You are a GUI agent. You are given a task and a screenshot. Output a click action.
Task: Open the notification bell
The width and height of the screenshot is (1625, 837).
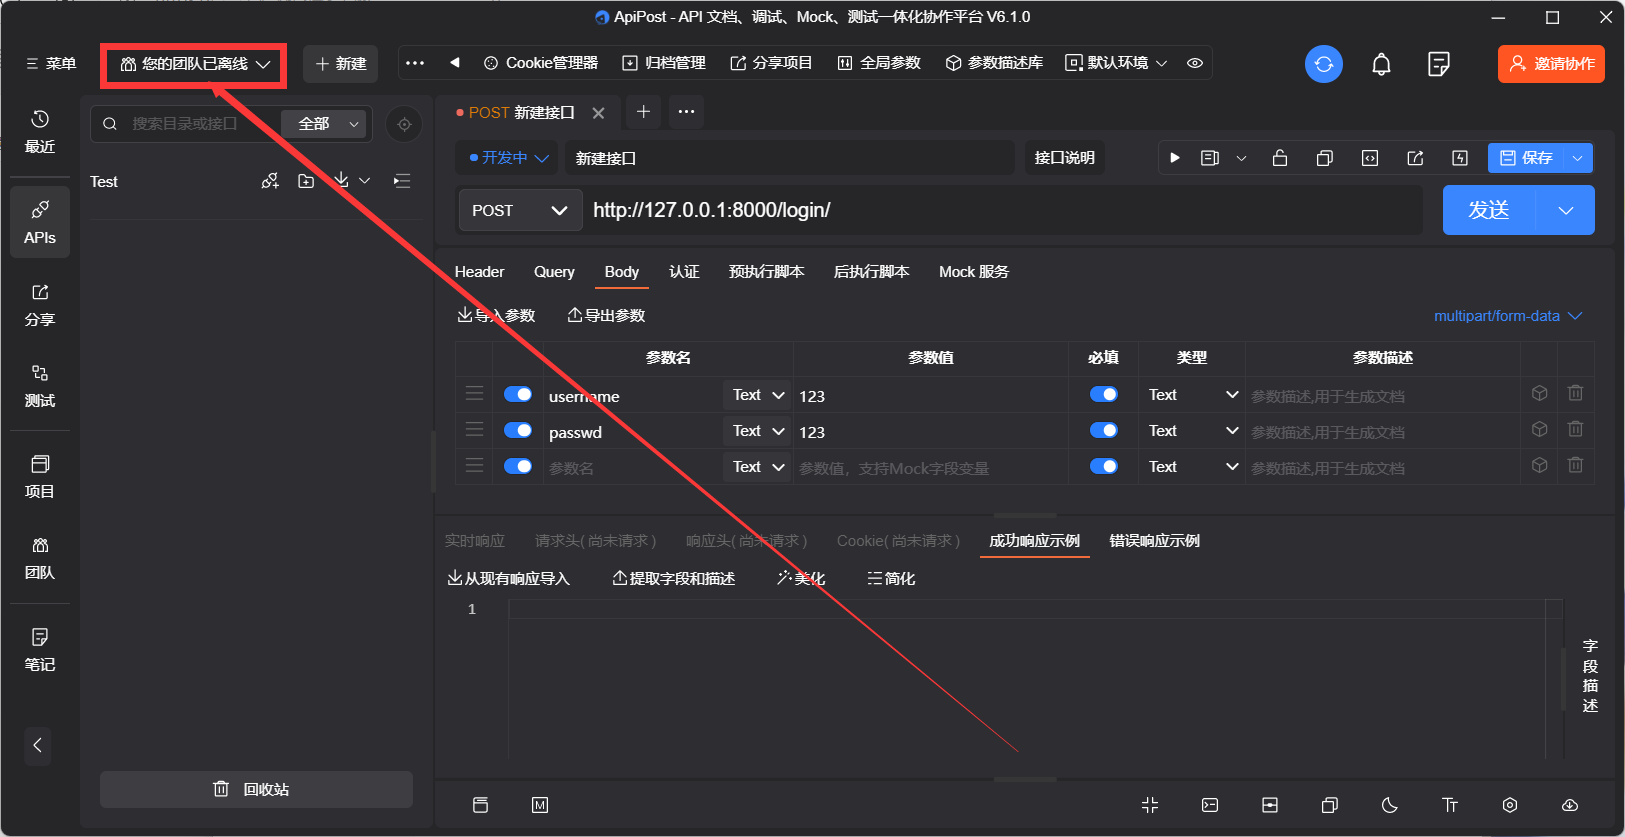[x=1381, y=64]
